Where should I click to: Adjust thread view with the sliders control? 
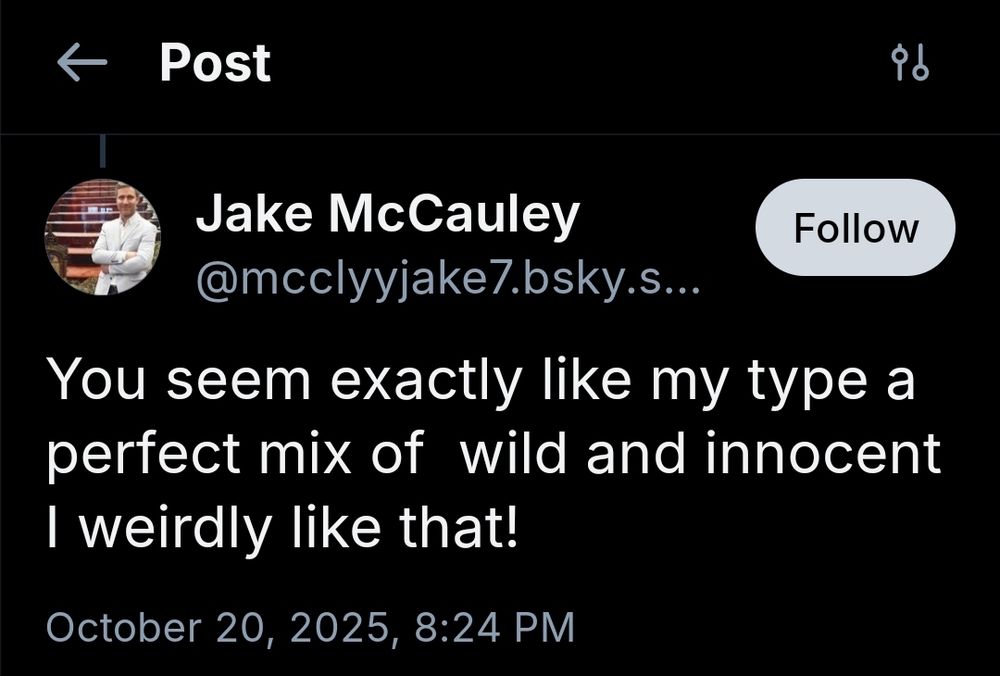point(908,62)
